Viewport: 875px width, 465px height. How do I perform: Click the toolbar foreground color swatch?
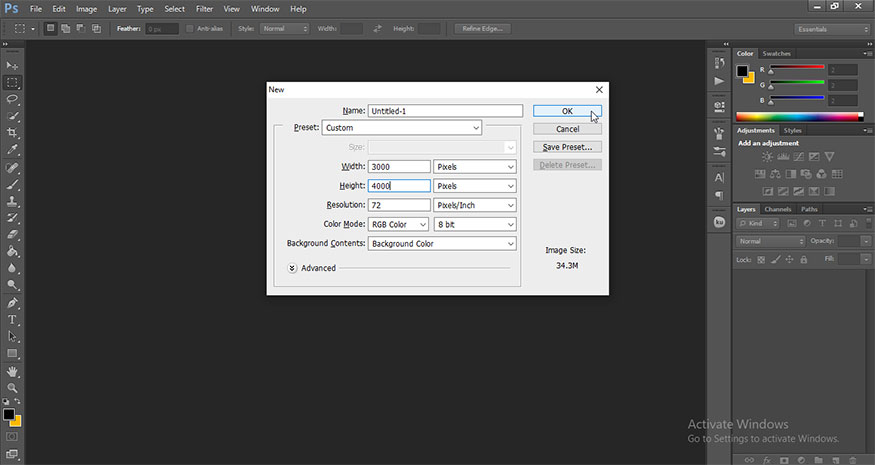click(x=8, y=415)
